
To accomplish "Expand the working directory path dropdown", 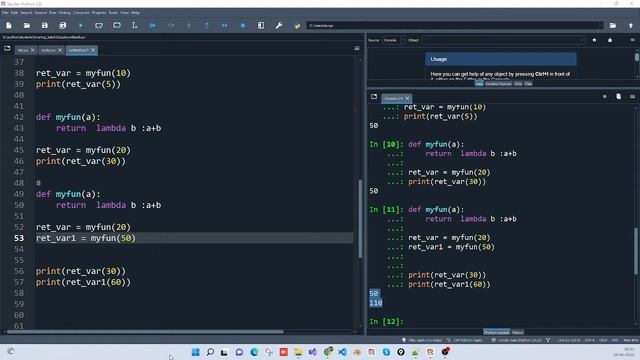I will click(x=600, y=25).
